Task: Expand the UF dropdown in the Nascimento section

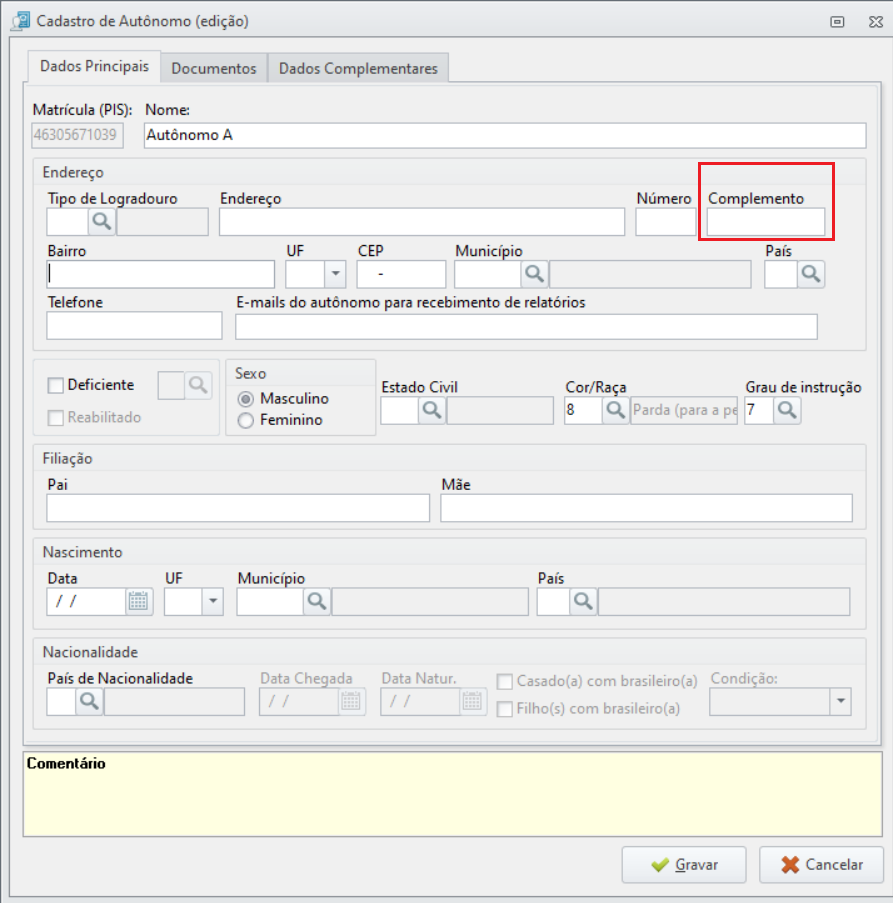Action: [x=212, y=602]
